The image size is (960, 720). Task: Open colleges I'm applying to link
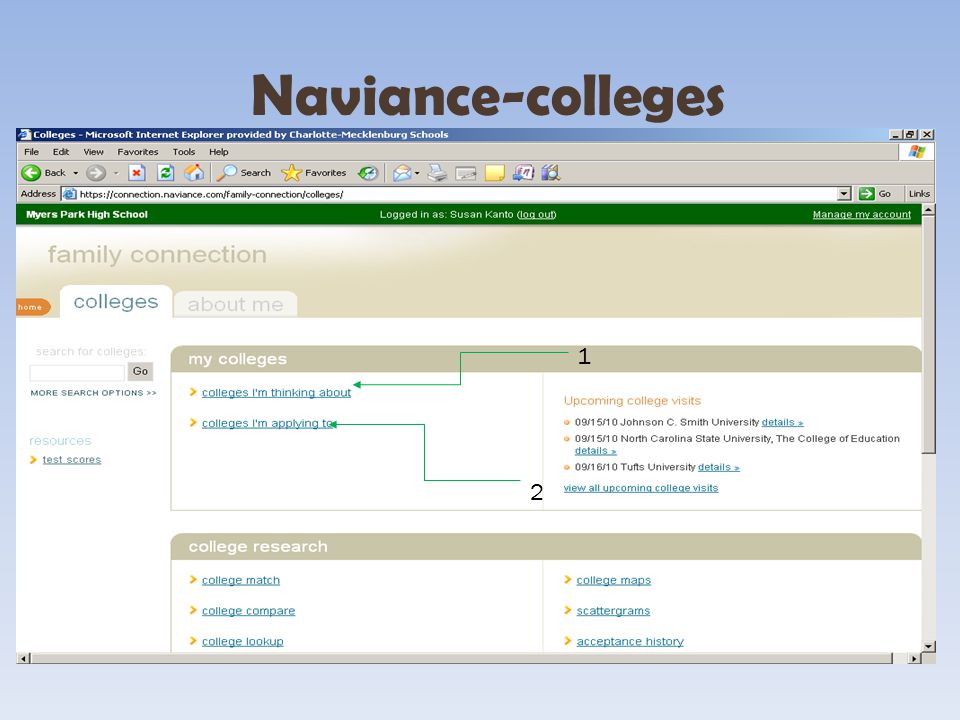[x=268, y=423]
